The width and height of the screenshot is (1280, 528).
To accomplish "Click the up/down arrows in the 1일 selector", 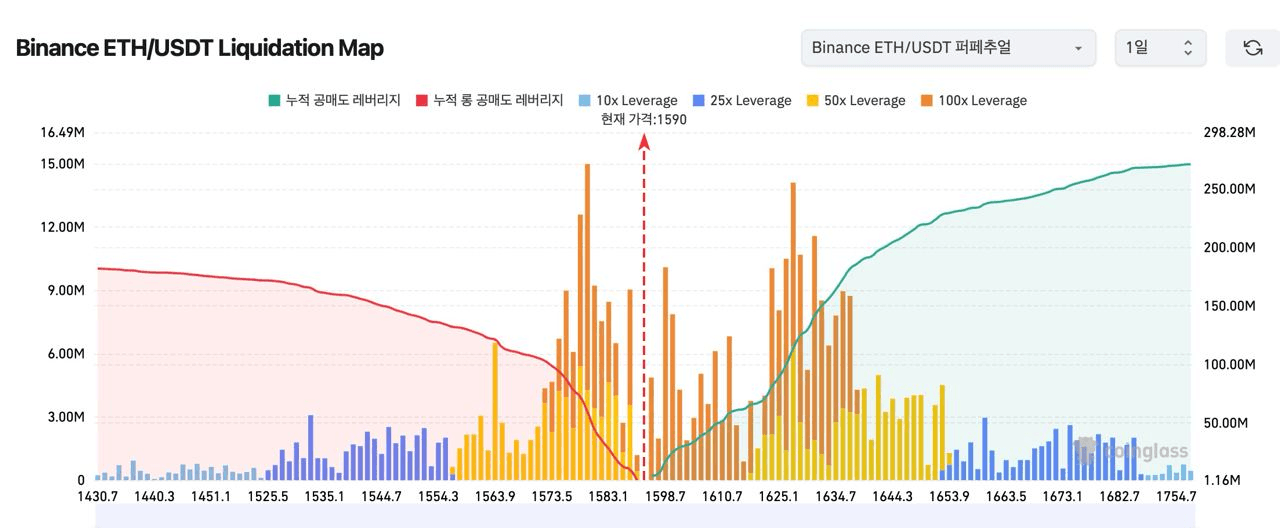I will pyautogui.click(x=1188, y=48).
